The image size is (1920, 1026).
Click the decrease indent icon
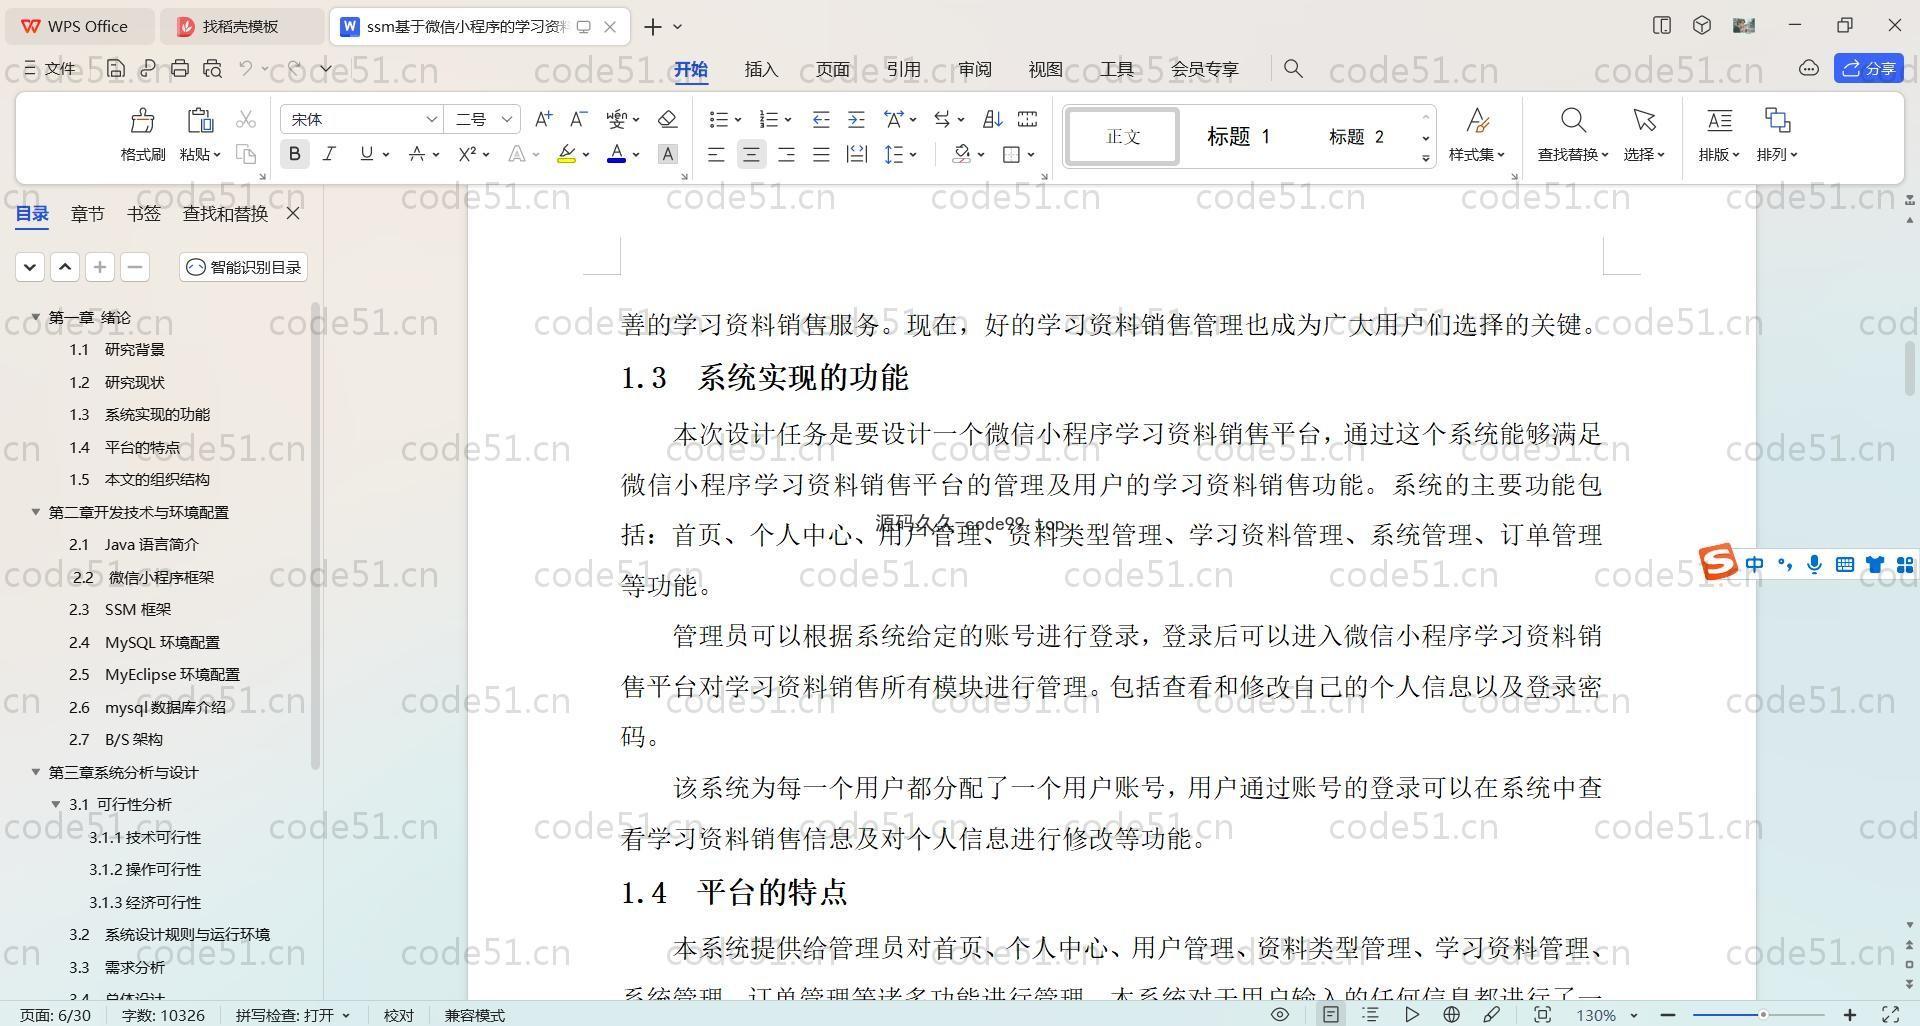click(x=821, y=120)
